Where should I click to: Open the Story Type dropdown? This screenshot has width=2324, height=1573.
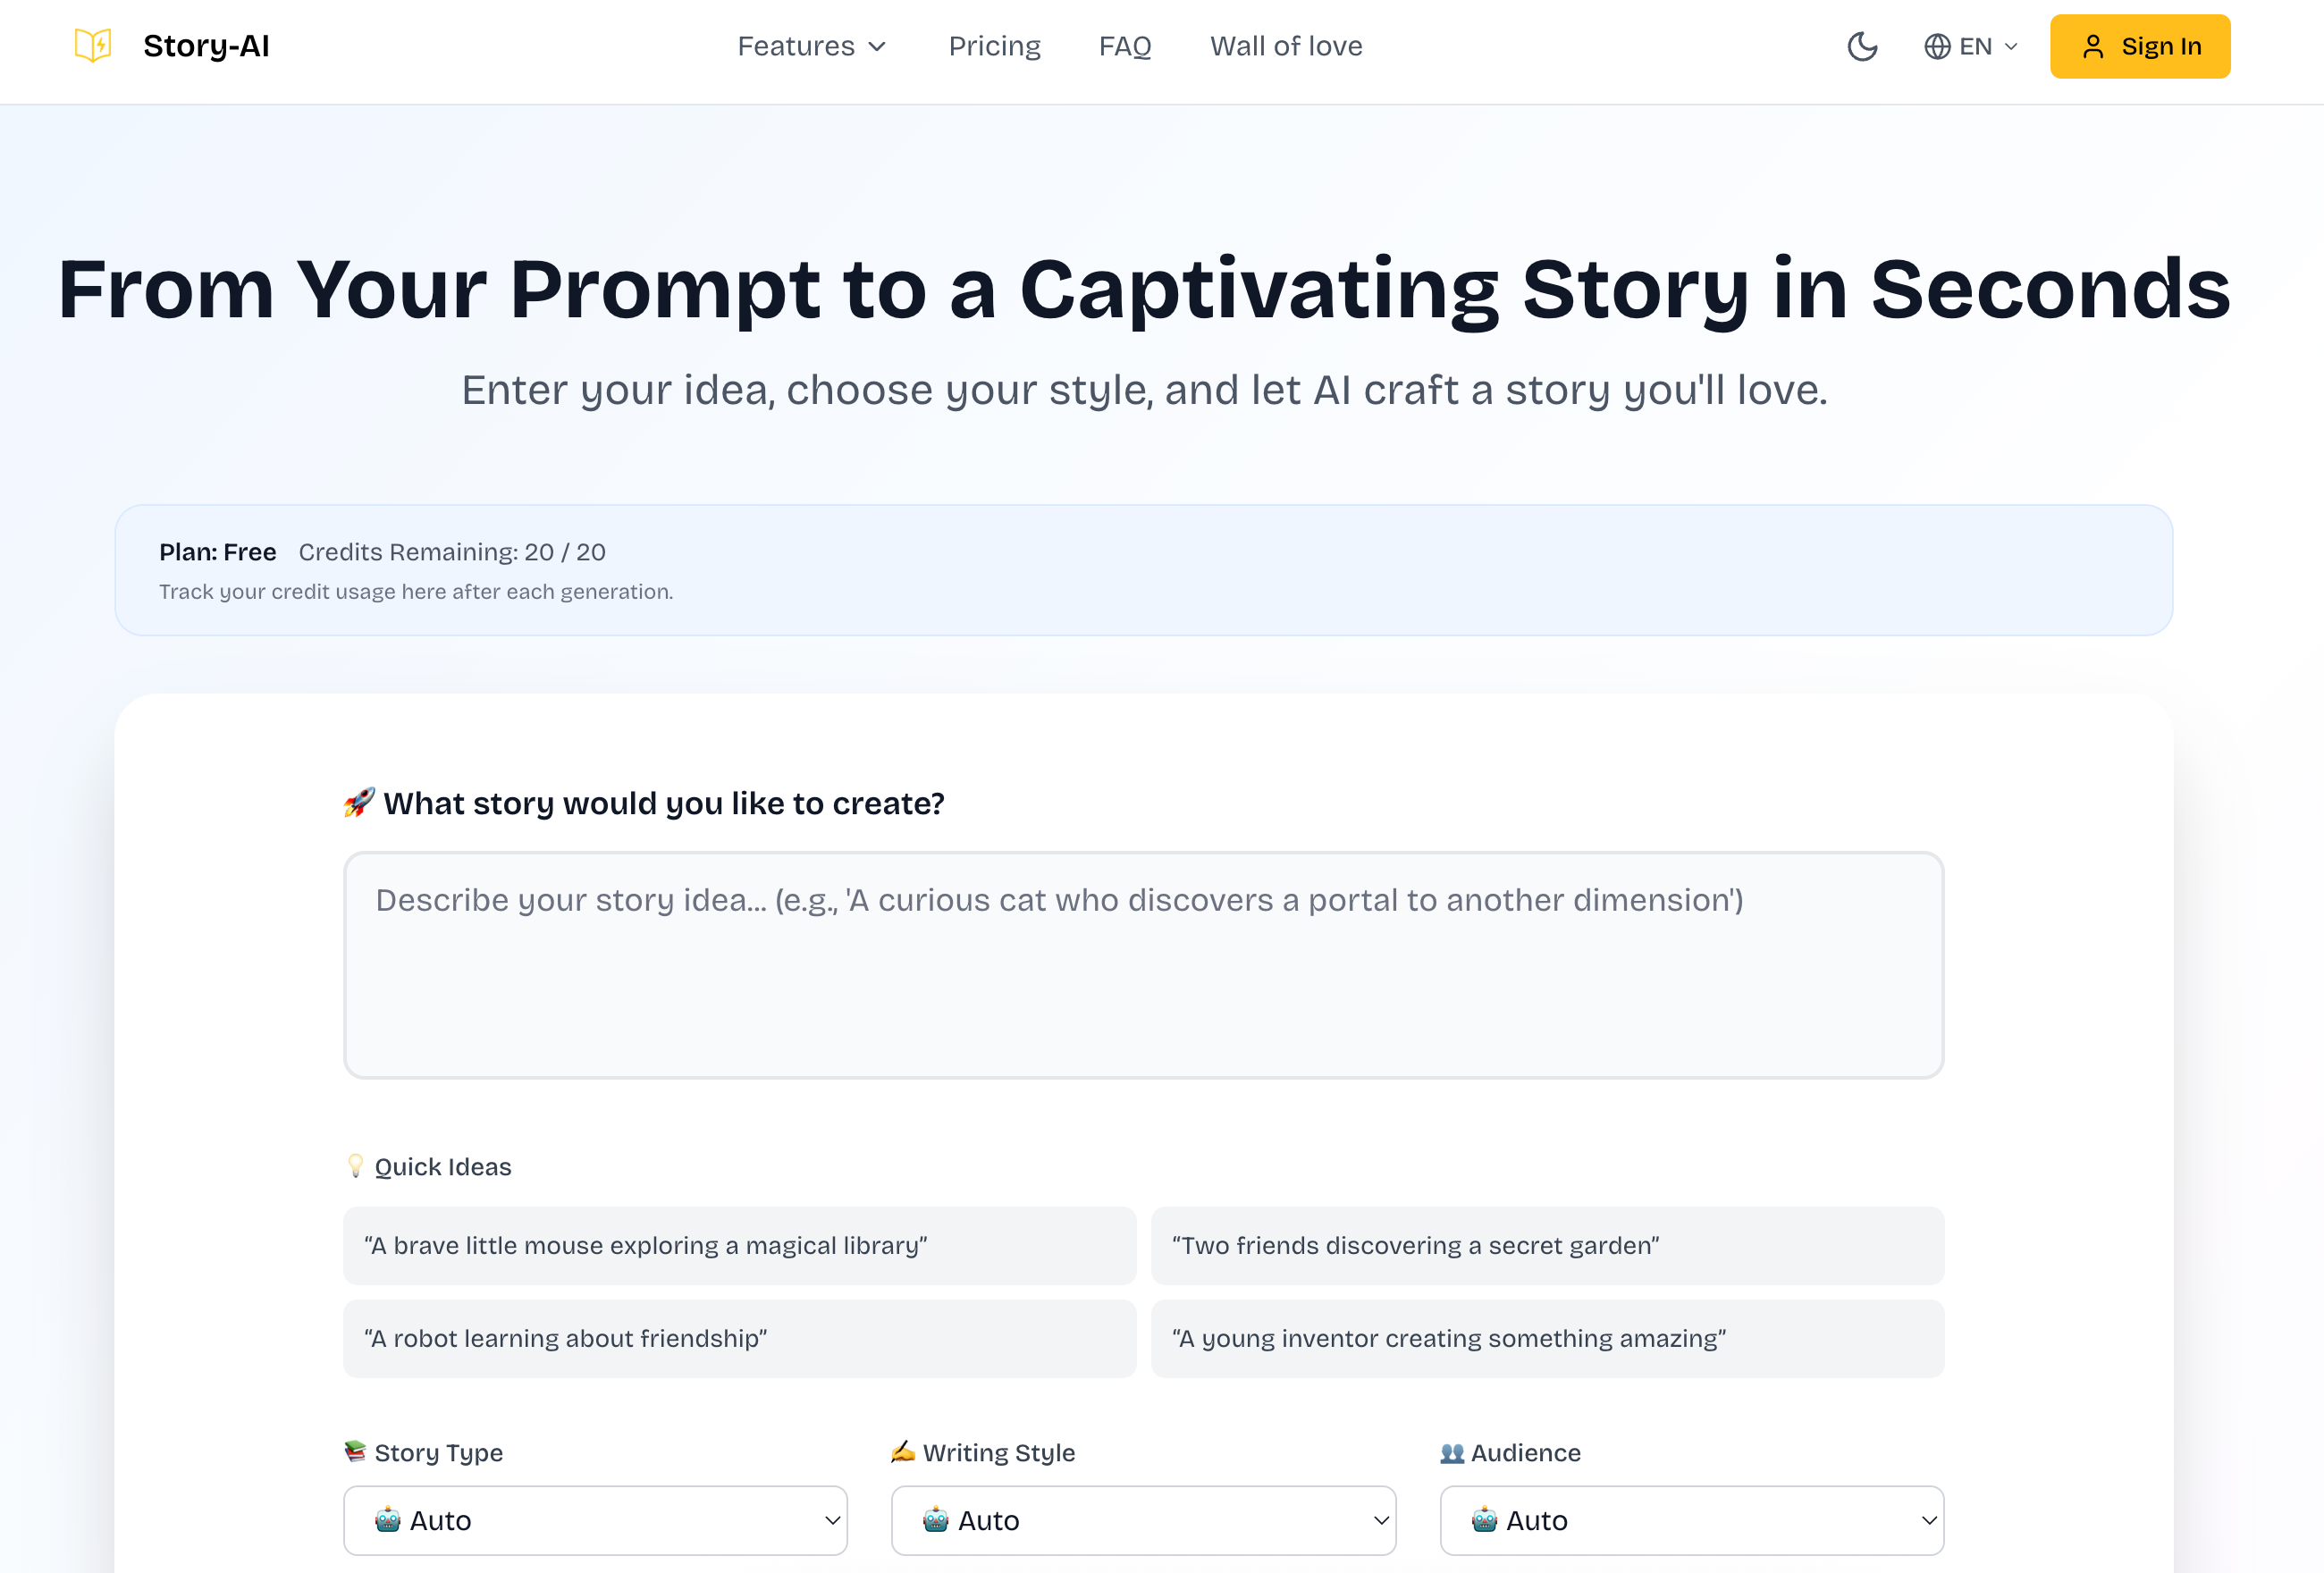595,1520
